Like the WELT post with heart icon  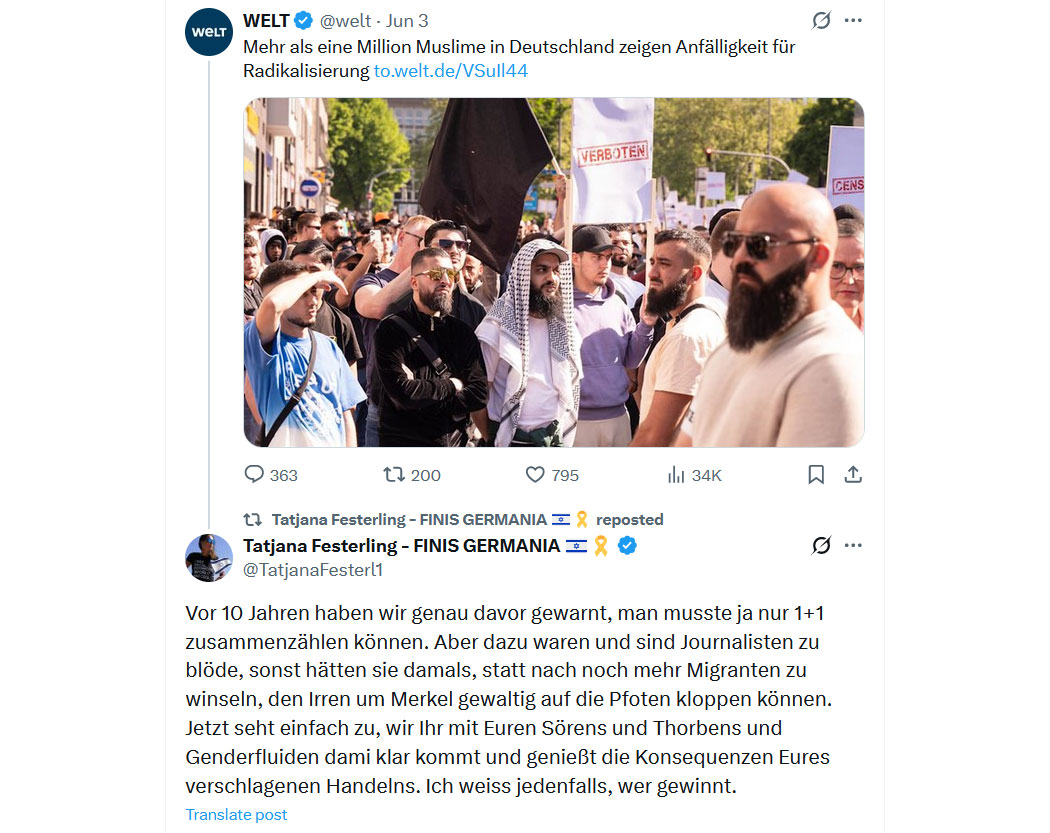coord(535,475)
